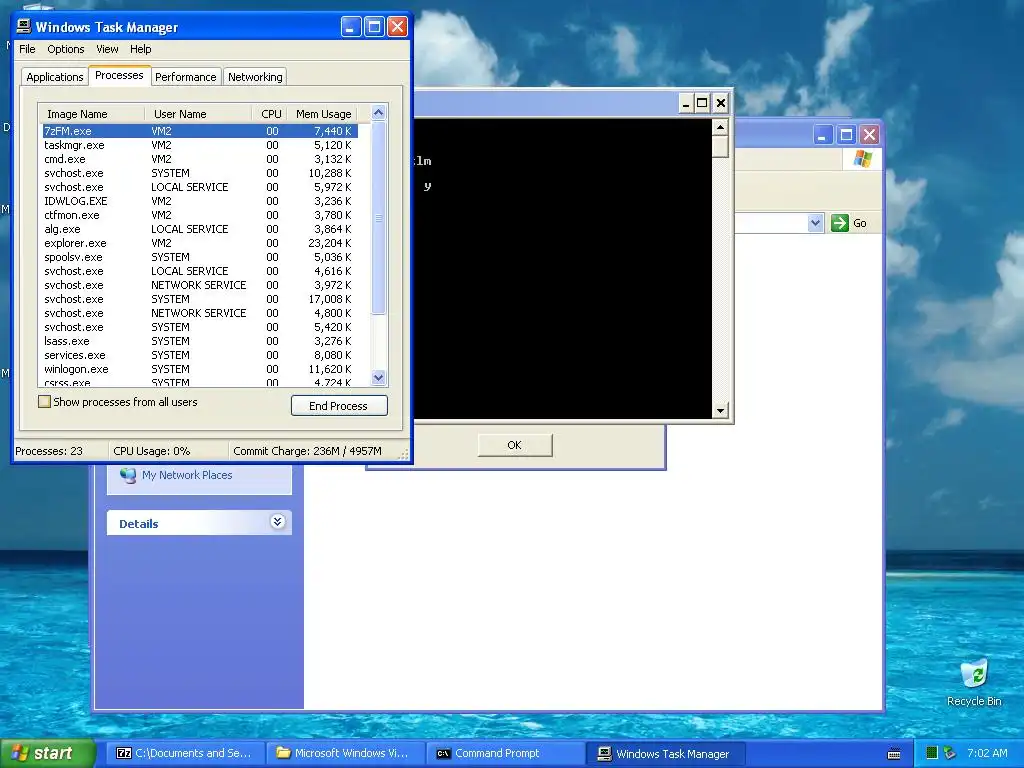Sort processes by User Name column
The height and width of the screenshot is (768, 1024).
click(198, 114)
